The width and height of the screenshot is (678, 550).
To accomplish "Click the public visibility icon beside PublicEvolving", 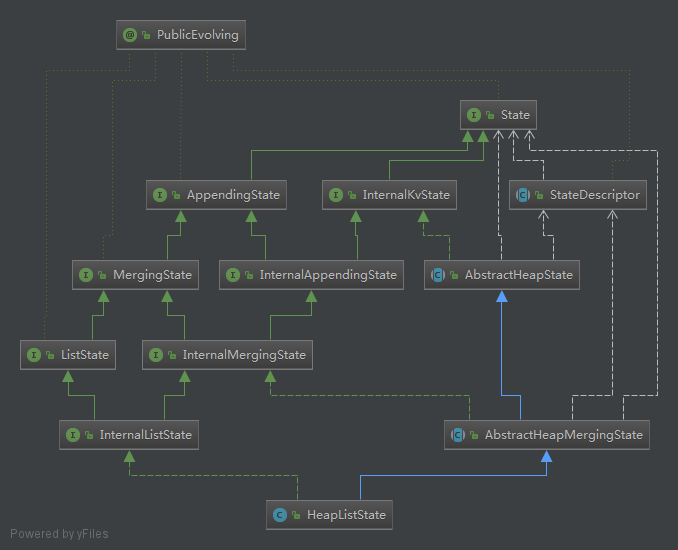I will pyautogui.click(x=146, y=35).
